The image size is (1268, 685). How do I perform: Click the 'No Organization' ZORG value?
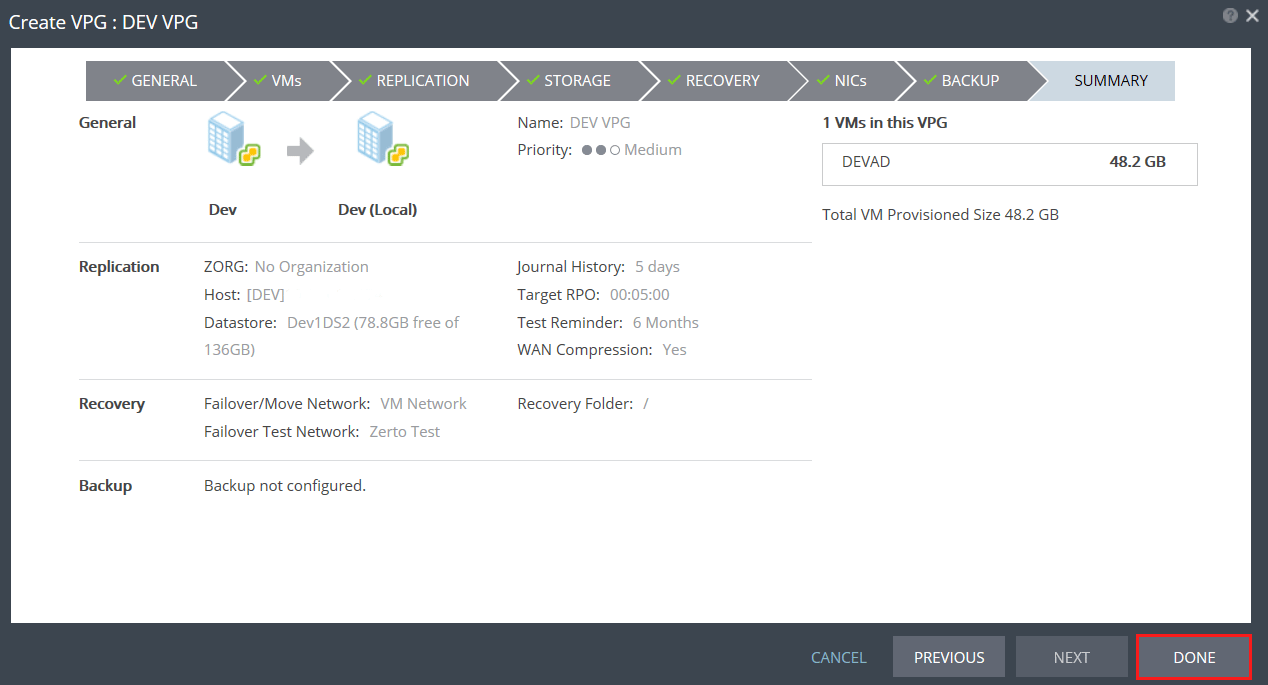pyautogui.click(x=312, y=267)
